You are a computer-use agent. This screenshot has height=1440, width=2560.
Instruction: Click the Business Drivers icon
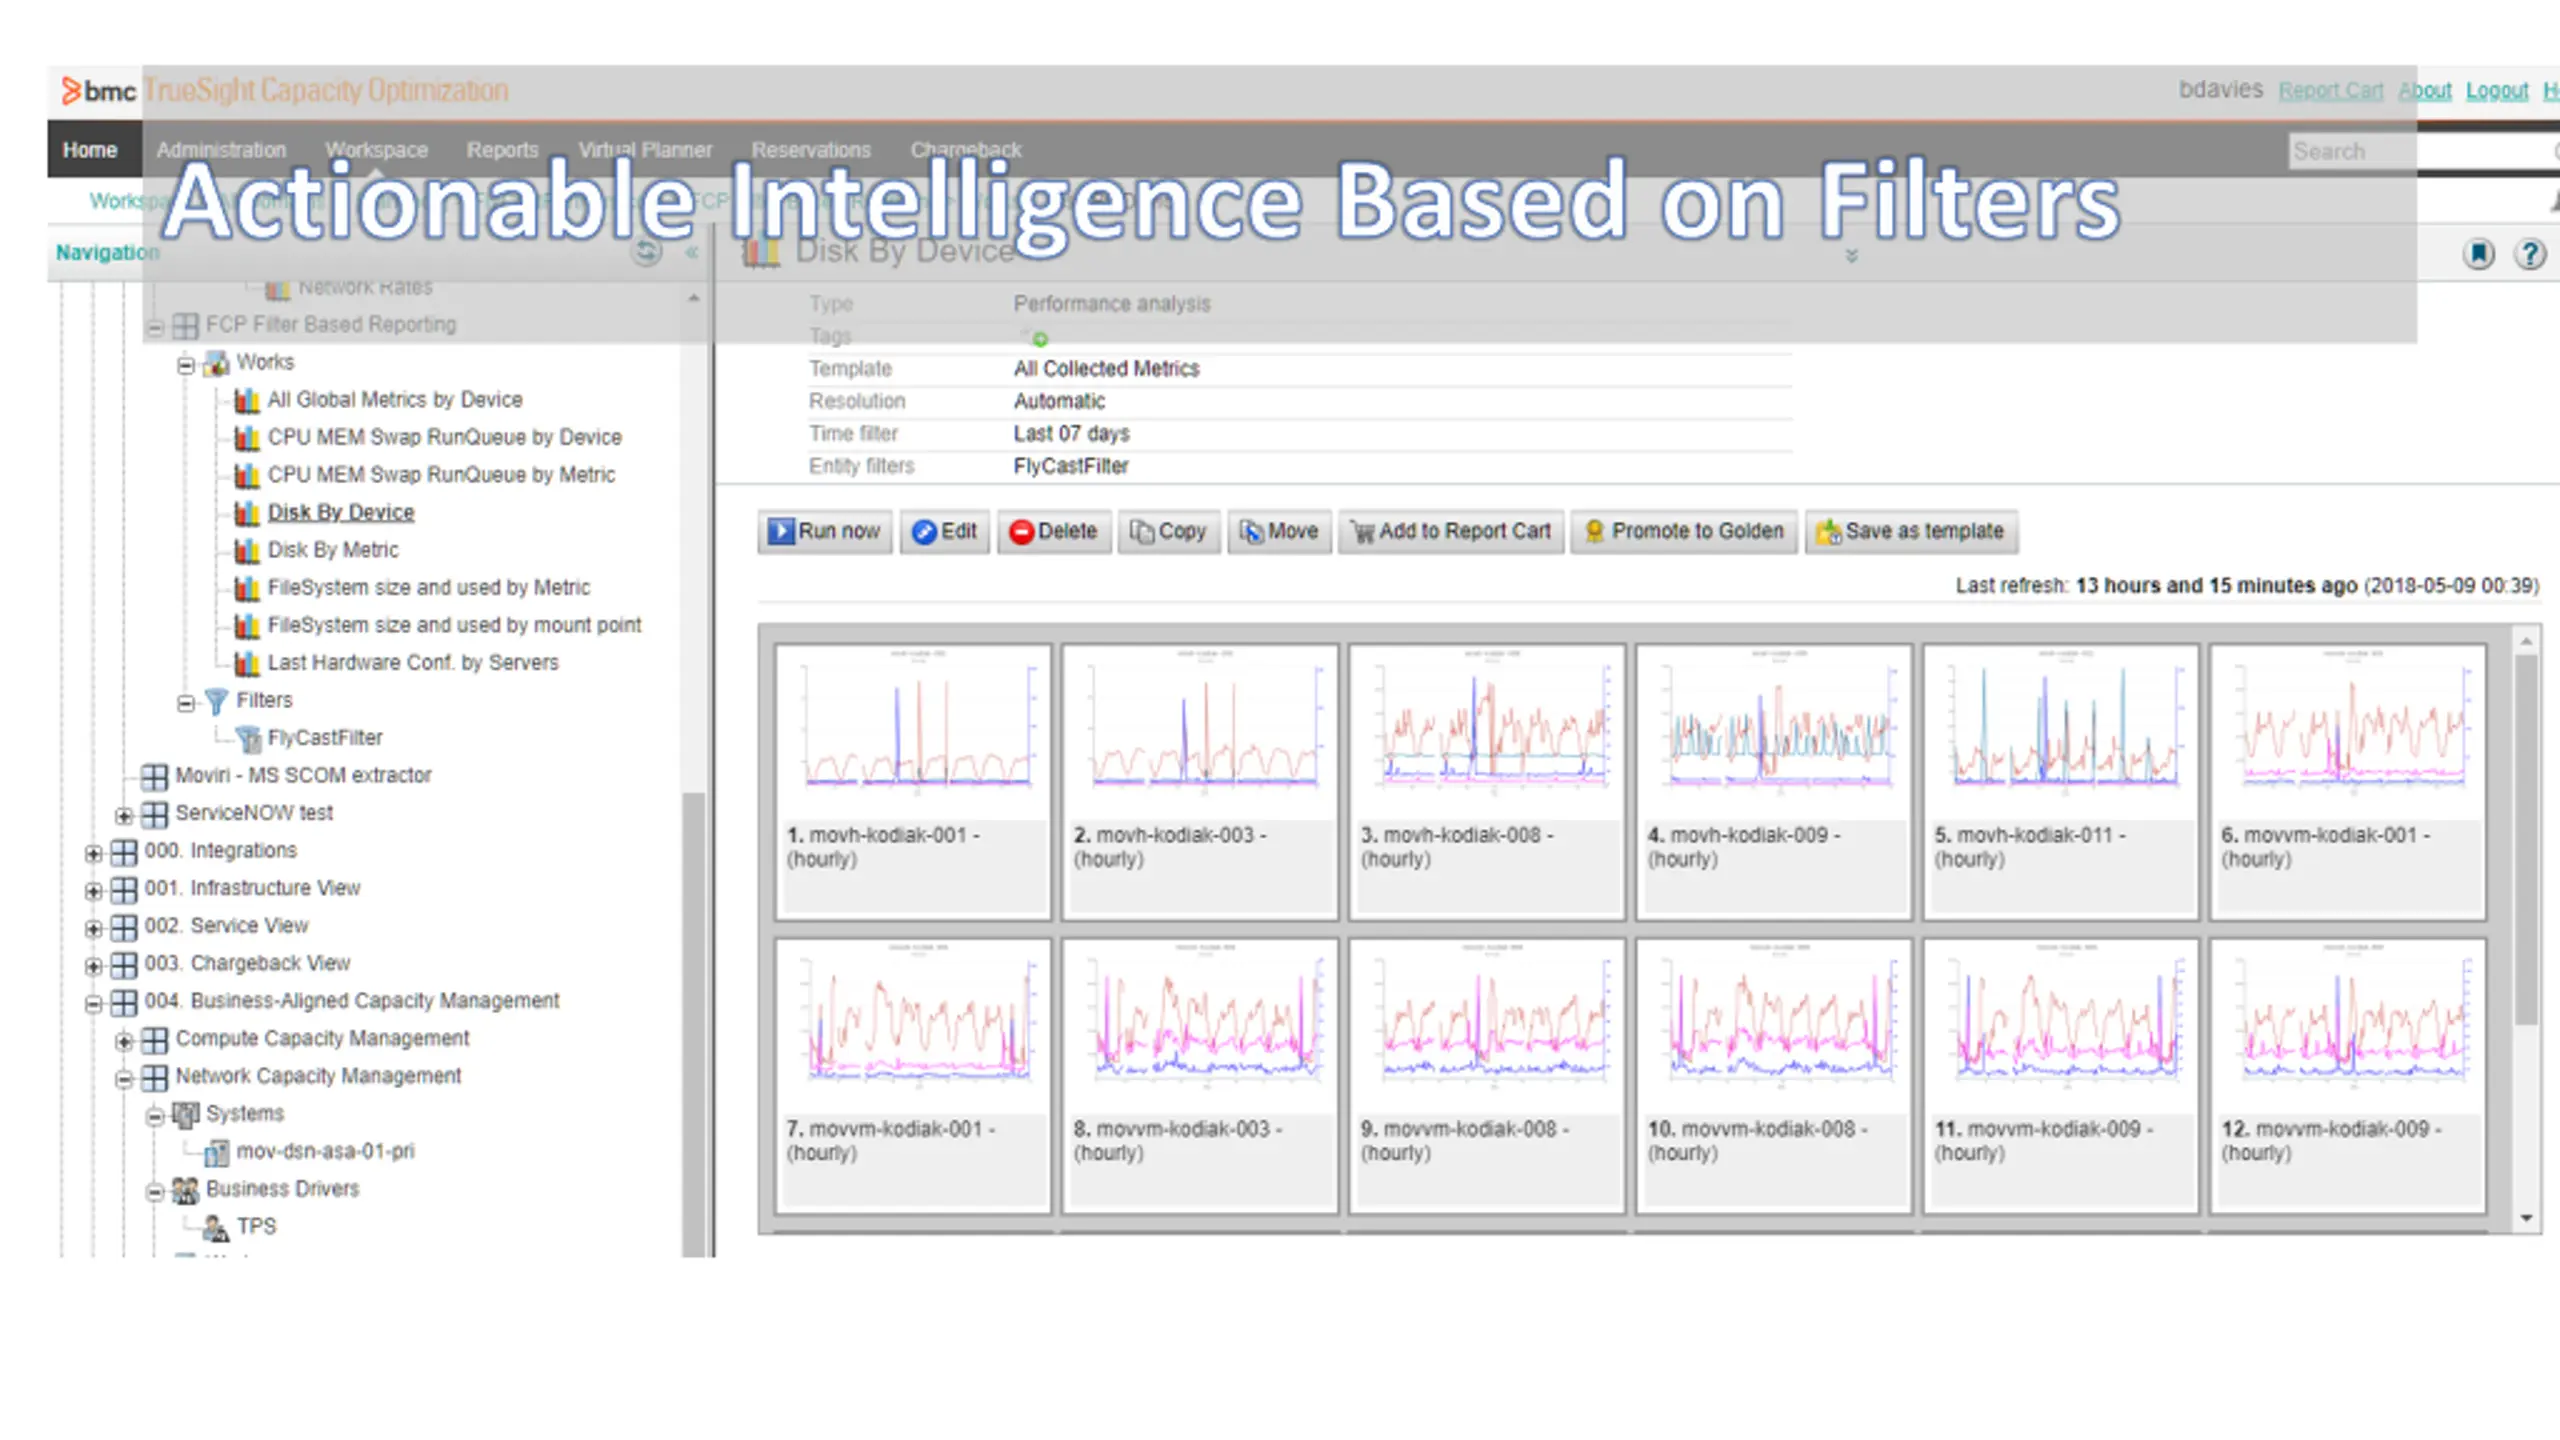pos(186,1190)
